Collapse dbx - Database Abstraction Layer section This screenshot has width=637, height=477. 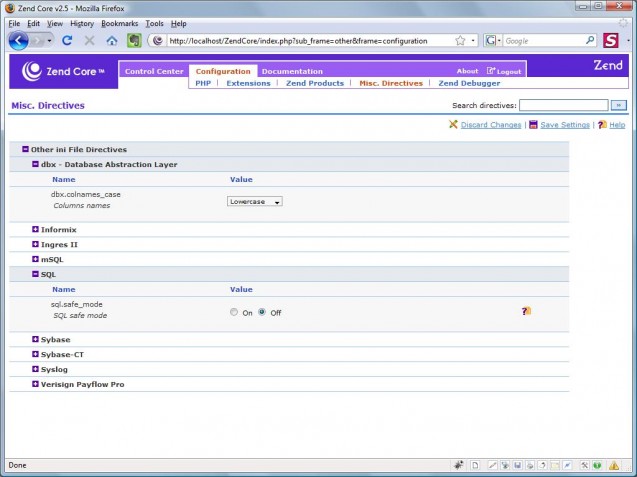[35, 164]
